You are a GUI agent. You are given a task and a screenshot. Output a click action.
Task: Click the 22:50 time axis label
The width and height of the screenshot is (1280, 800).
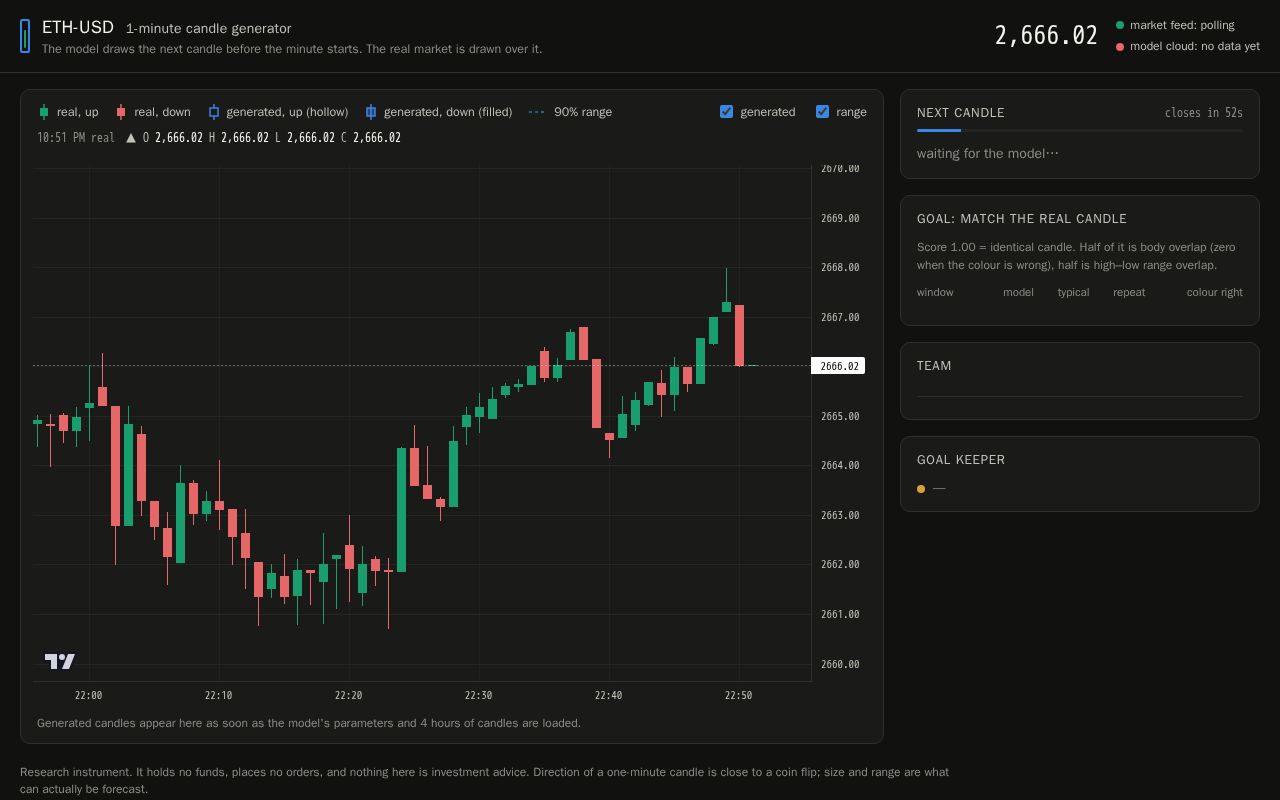tap(738, 695)
